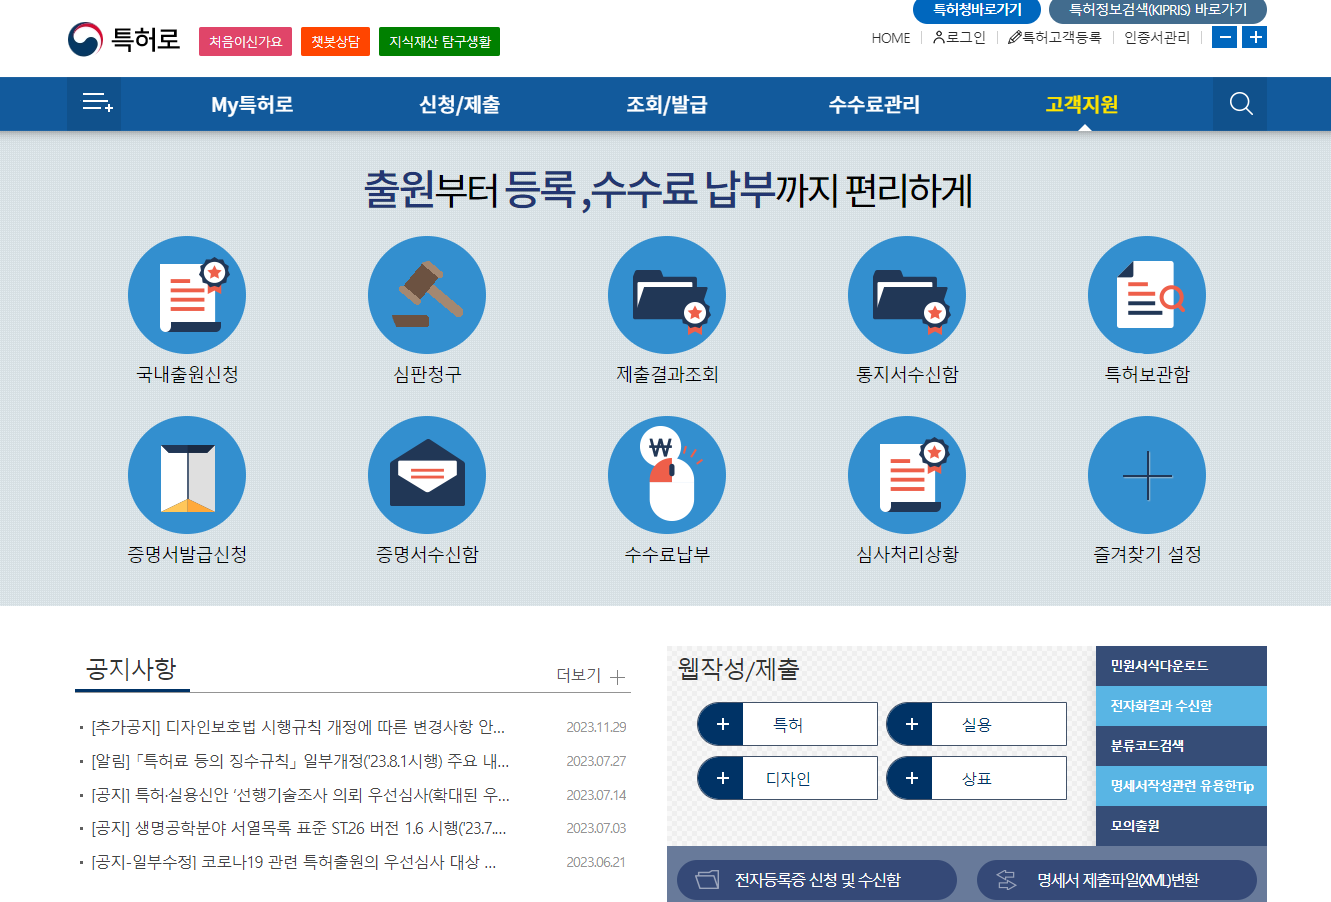The width and height of the screenshot is (1331, 902).
Task: Click the 수수료납부 fee payment icon
Action: pyautogui.click(x=667, y=474)
